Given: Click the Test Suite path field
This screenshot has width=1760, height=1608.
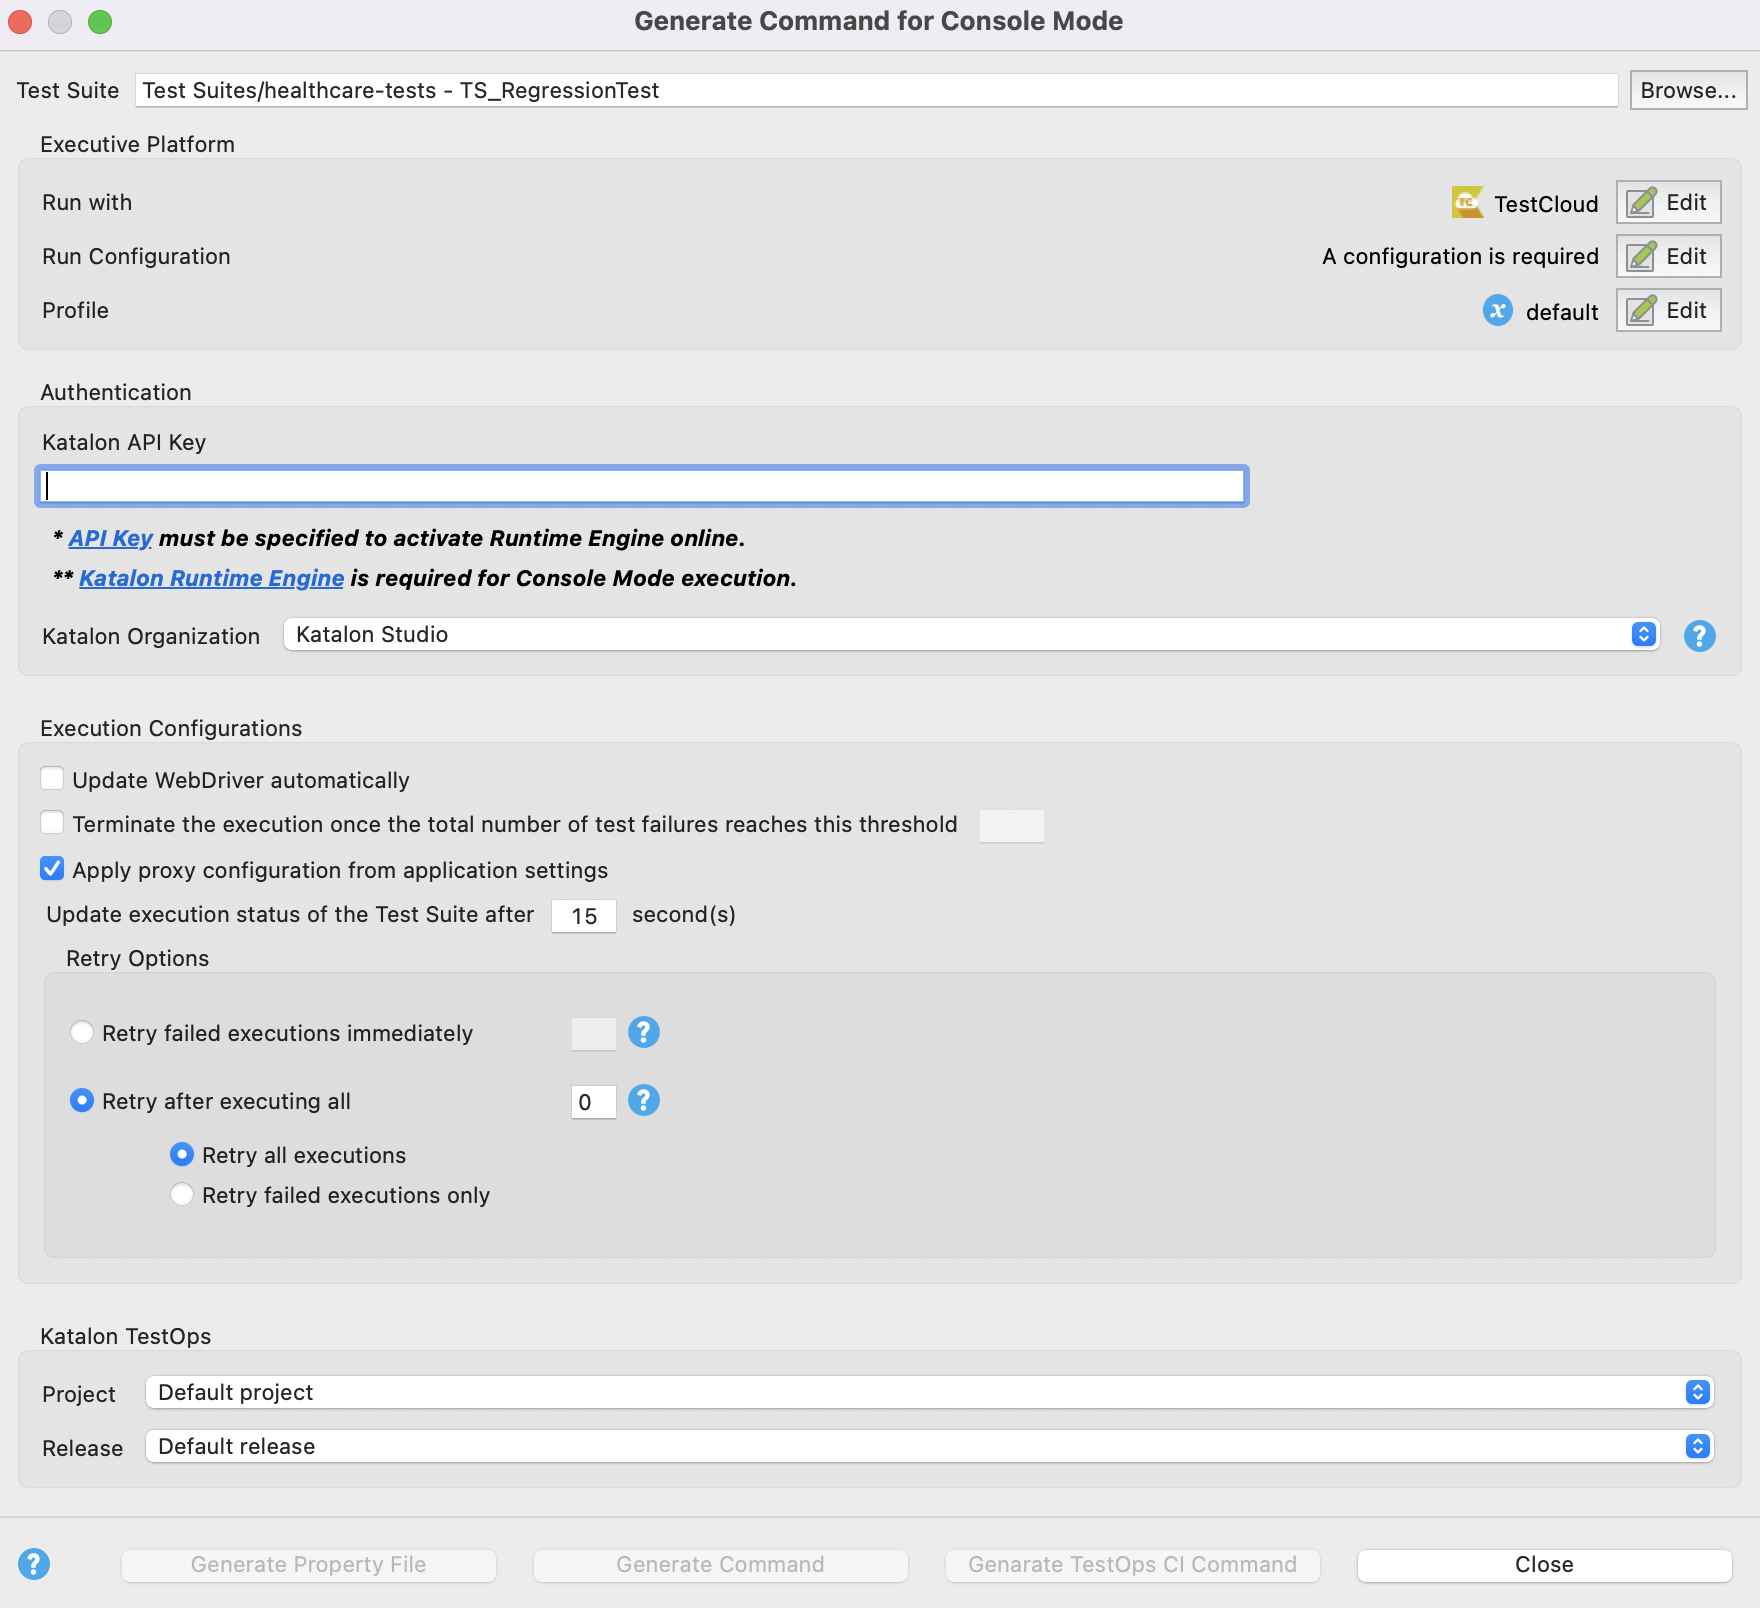Looking at the screenshot, I should click(x=876, y=90).
